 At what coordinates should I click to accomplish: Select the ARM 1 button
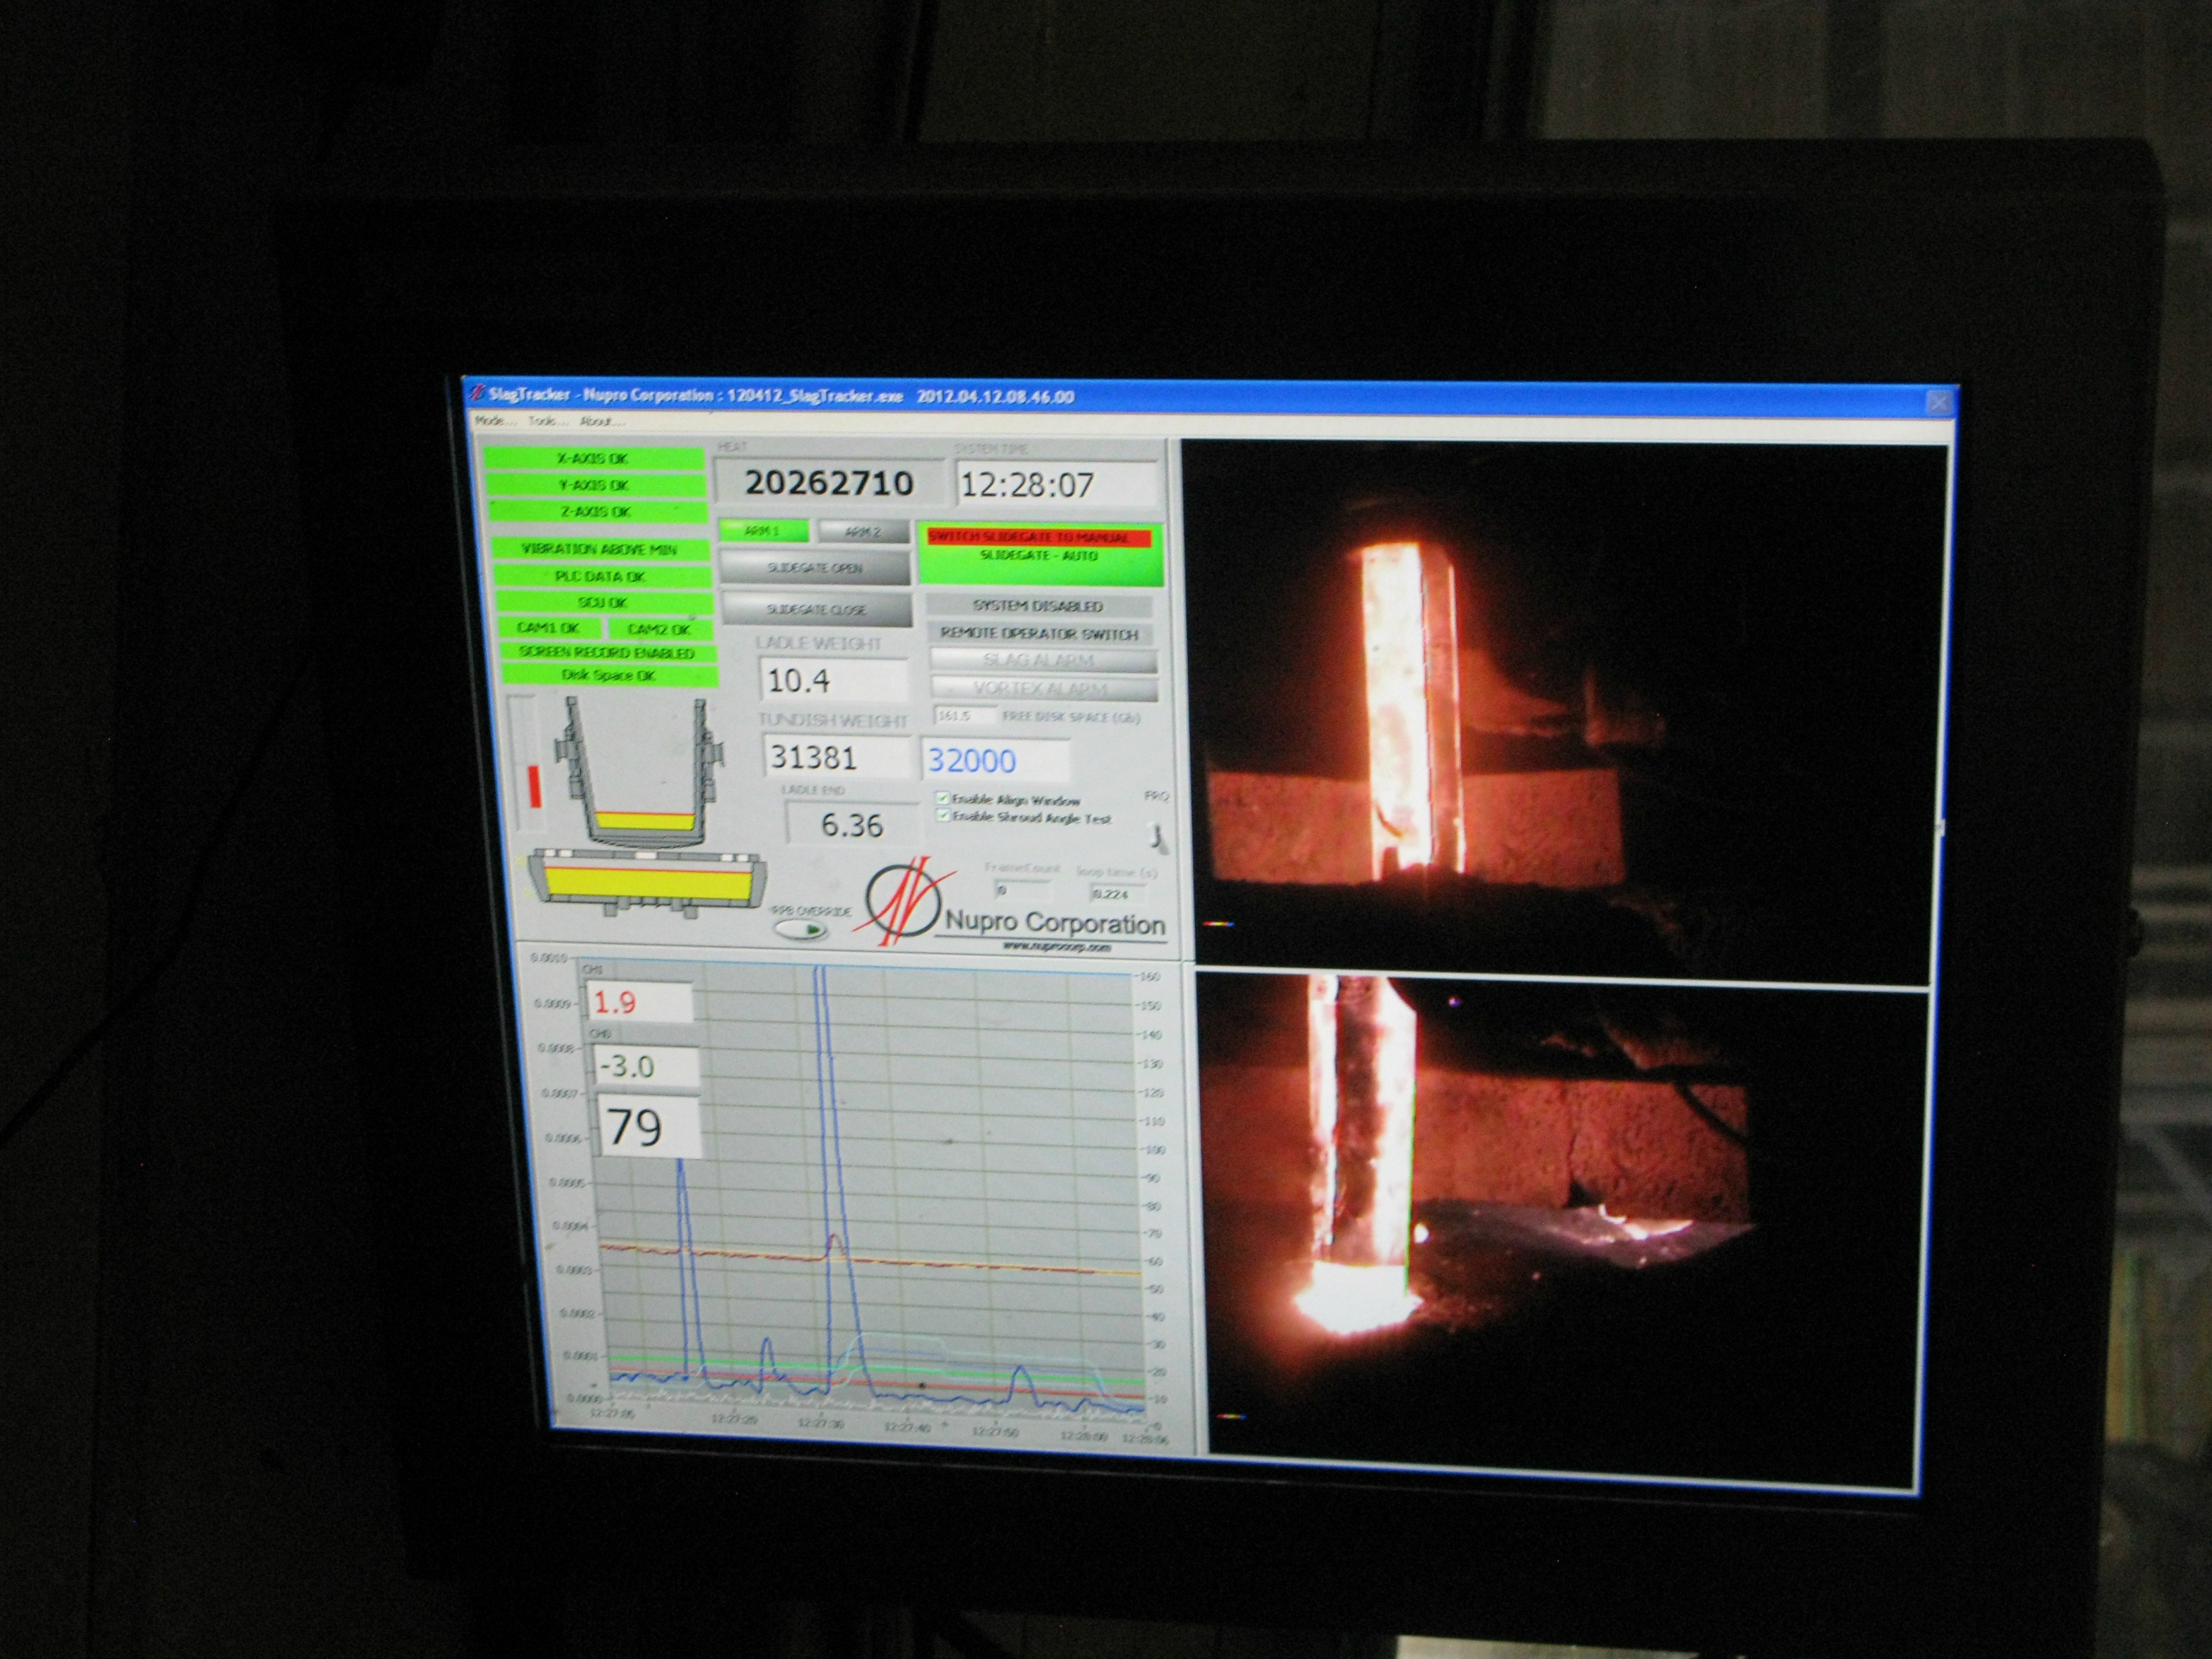point(763,531)
